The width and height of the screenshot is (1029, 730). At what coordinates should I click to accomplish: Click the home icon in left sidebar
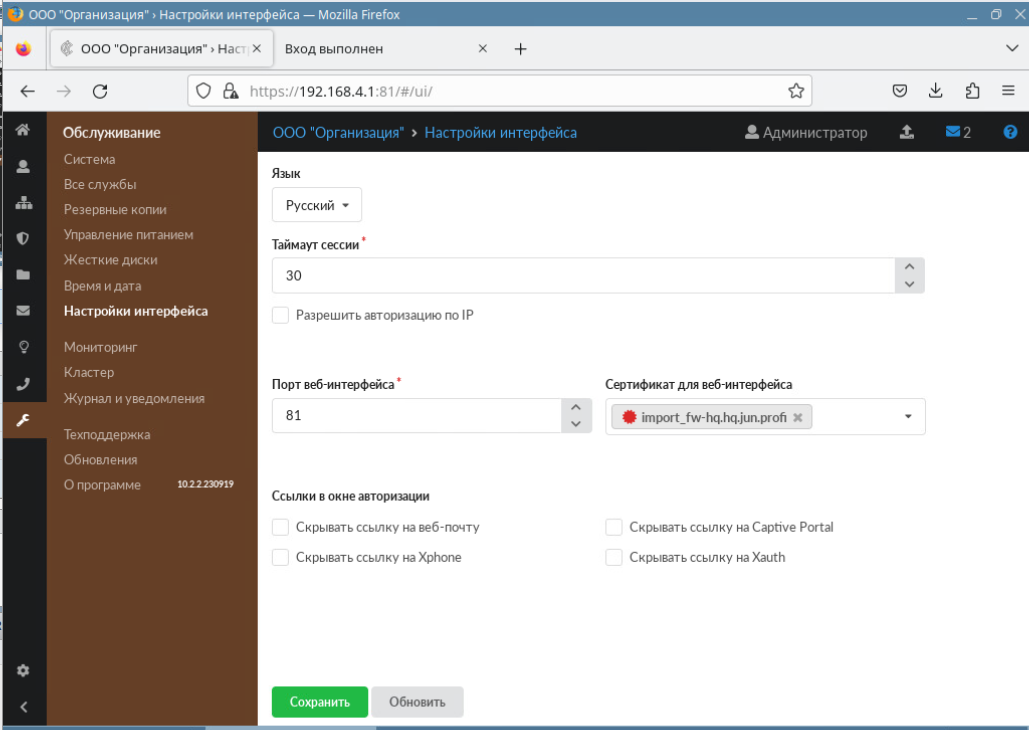pyautogui.click(x=23, y=130)
